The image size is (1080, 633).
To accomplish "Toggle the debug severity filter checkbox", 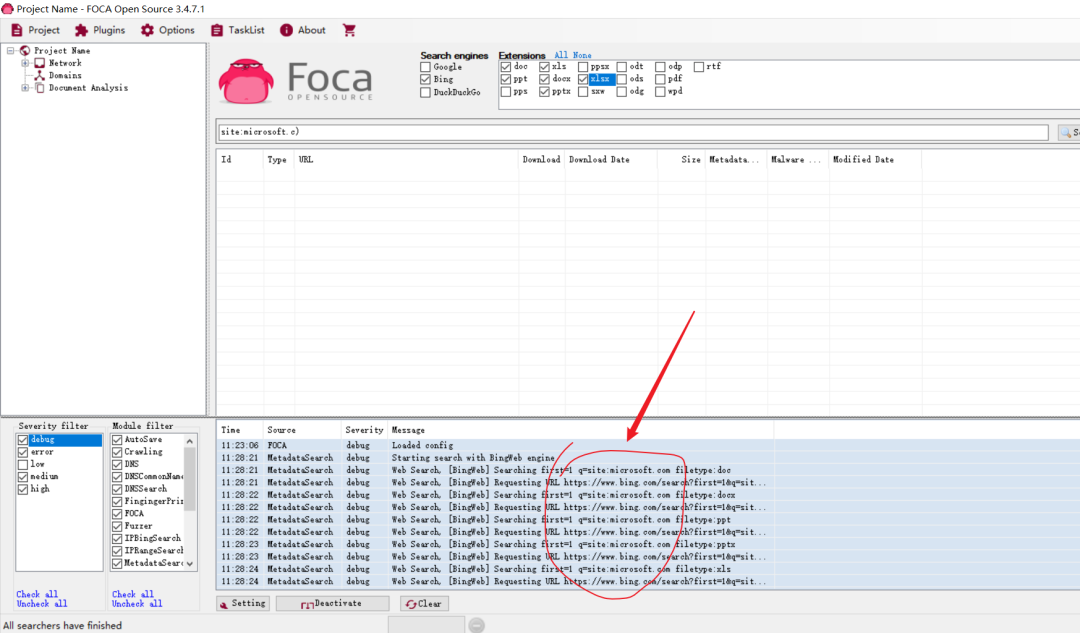I will [23, 439].
